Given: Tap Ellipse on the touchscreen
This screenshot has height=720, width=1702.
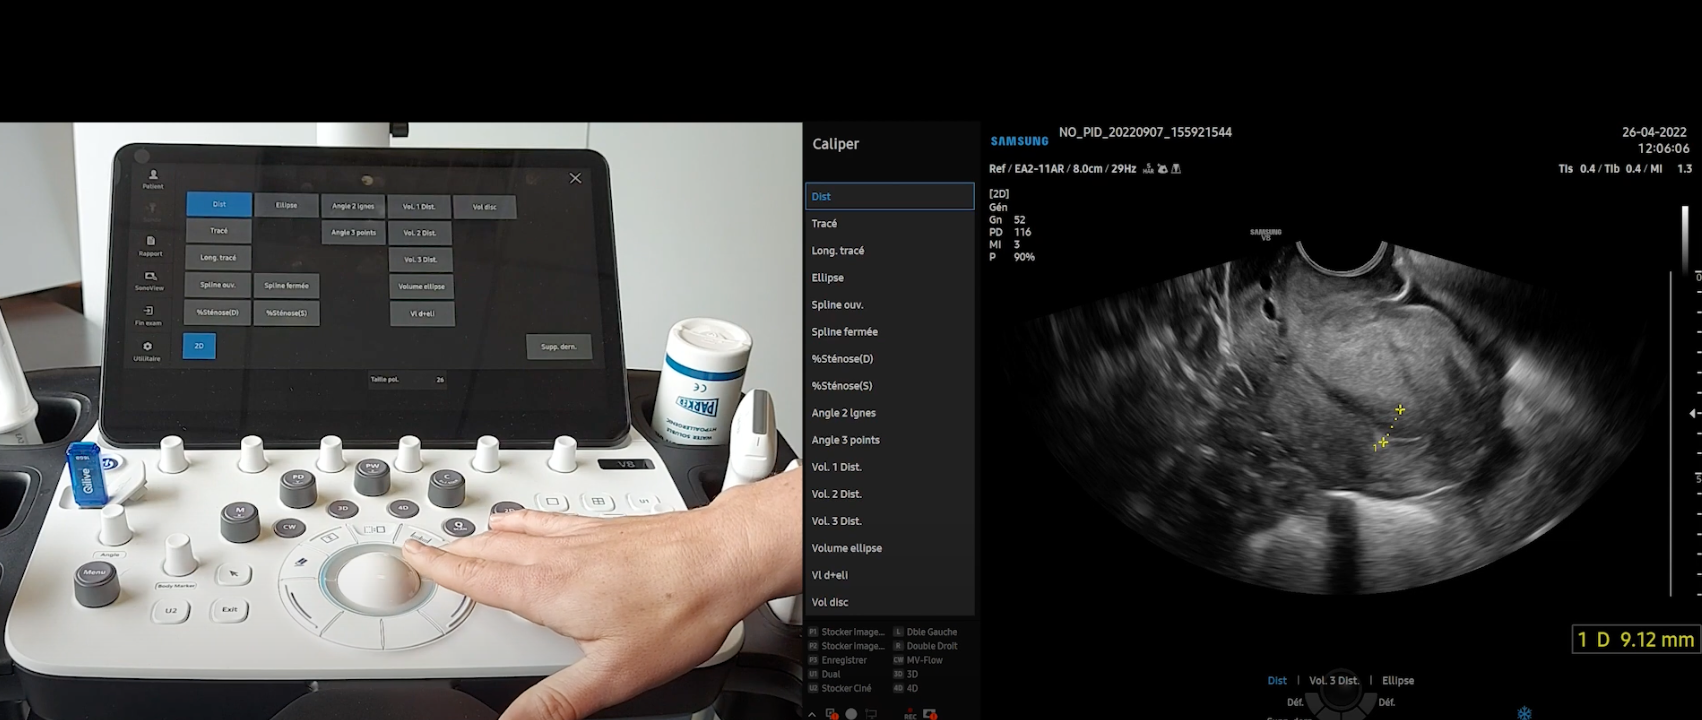Looking at the screenshot, I should tap(286, 205).
